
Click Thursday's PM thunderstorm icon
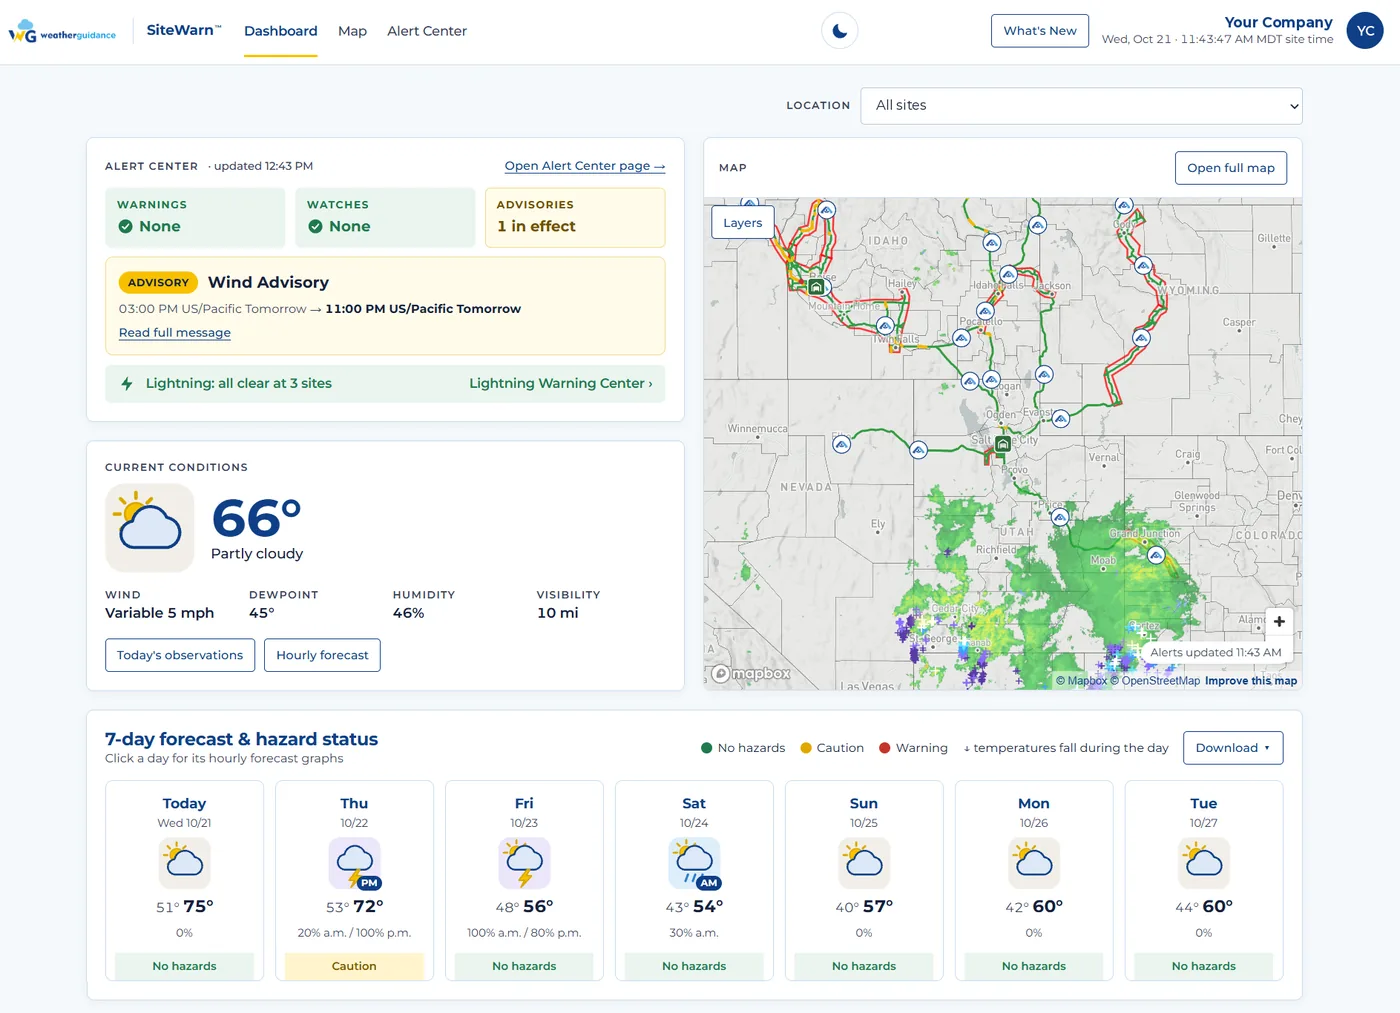point(354,863)
